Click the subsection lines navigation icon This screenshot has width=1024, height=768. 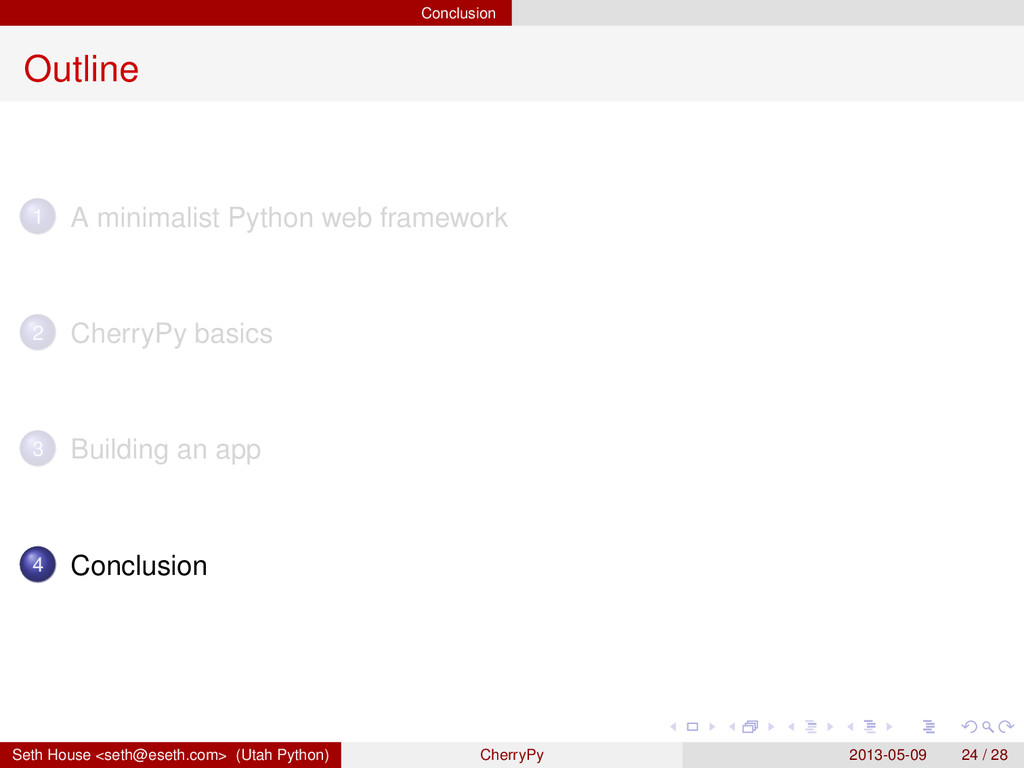coord(811,727)
